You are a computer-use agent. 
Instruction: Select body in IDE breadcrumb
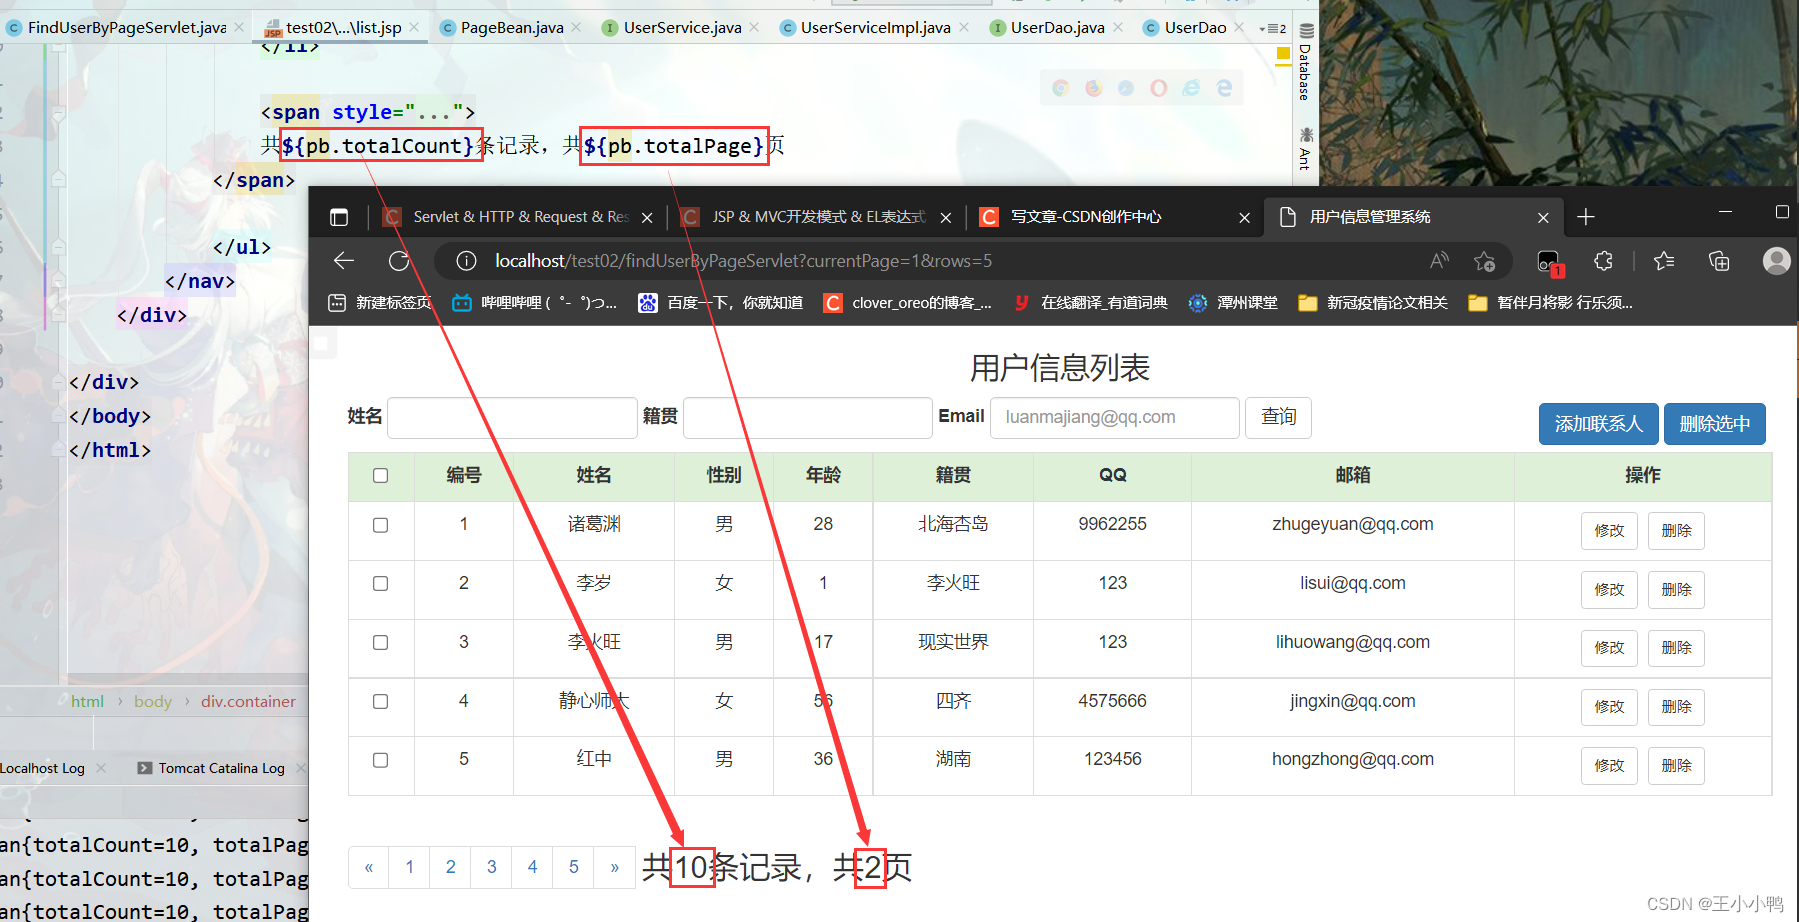[153, 701]
